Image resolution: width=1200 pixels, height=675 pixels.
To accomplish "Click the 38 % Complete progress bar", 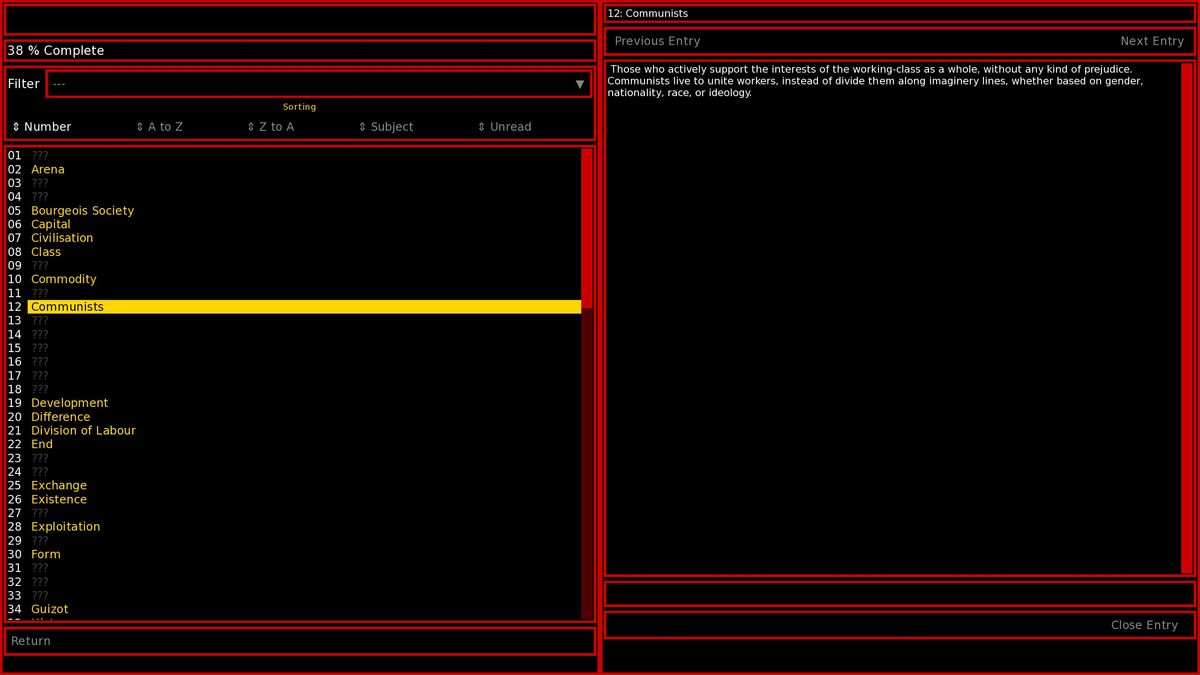I will pyautogui.click(x=300, y=50).
